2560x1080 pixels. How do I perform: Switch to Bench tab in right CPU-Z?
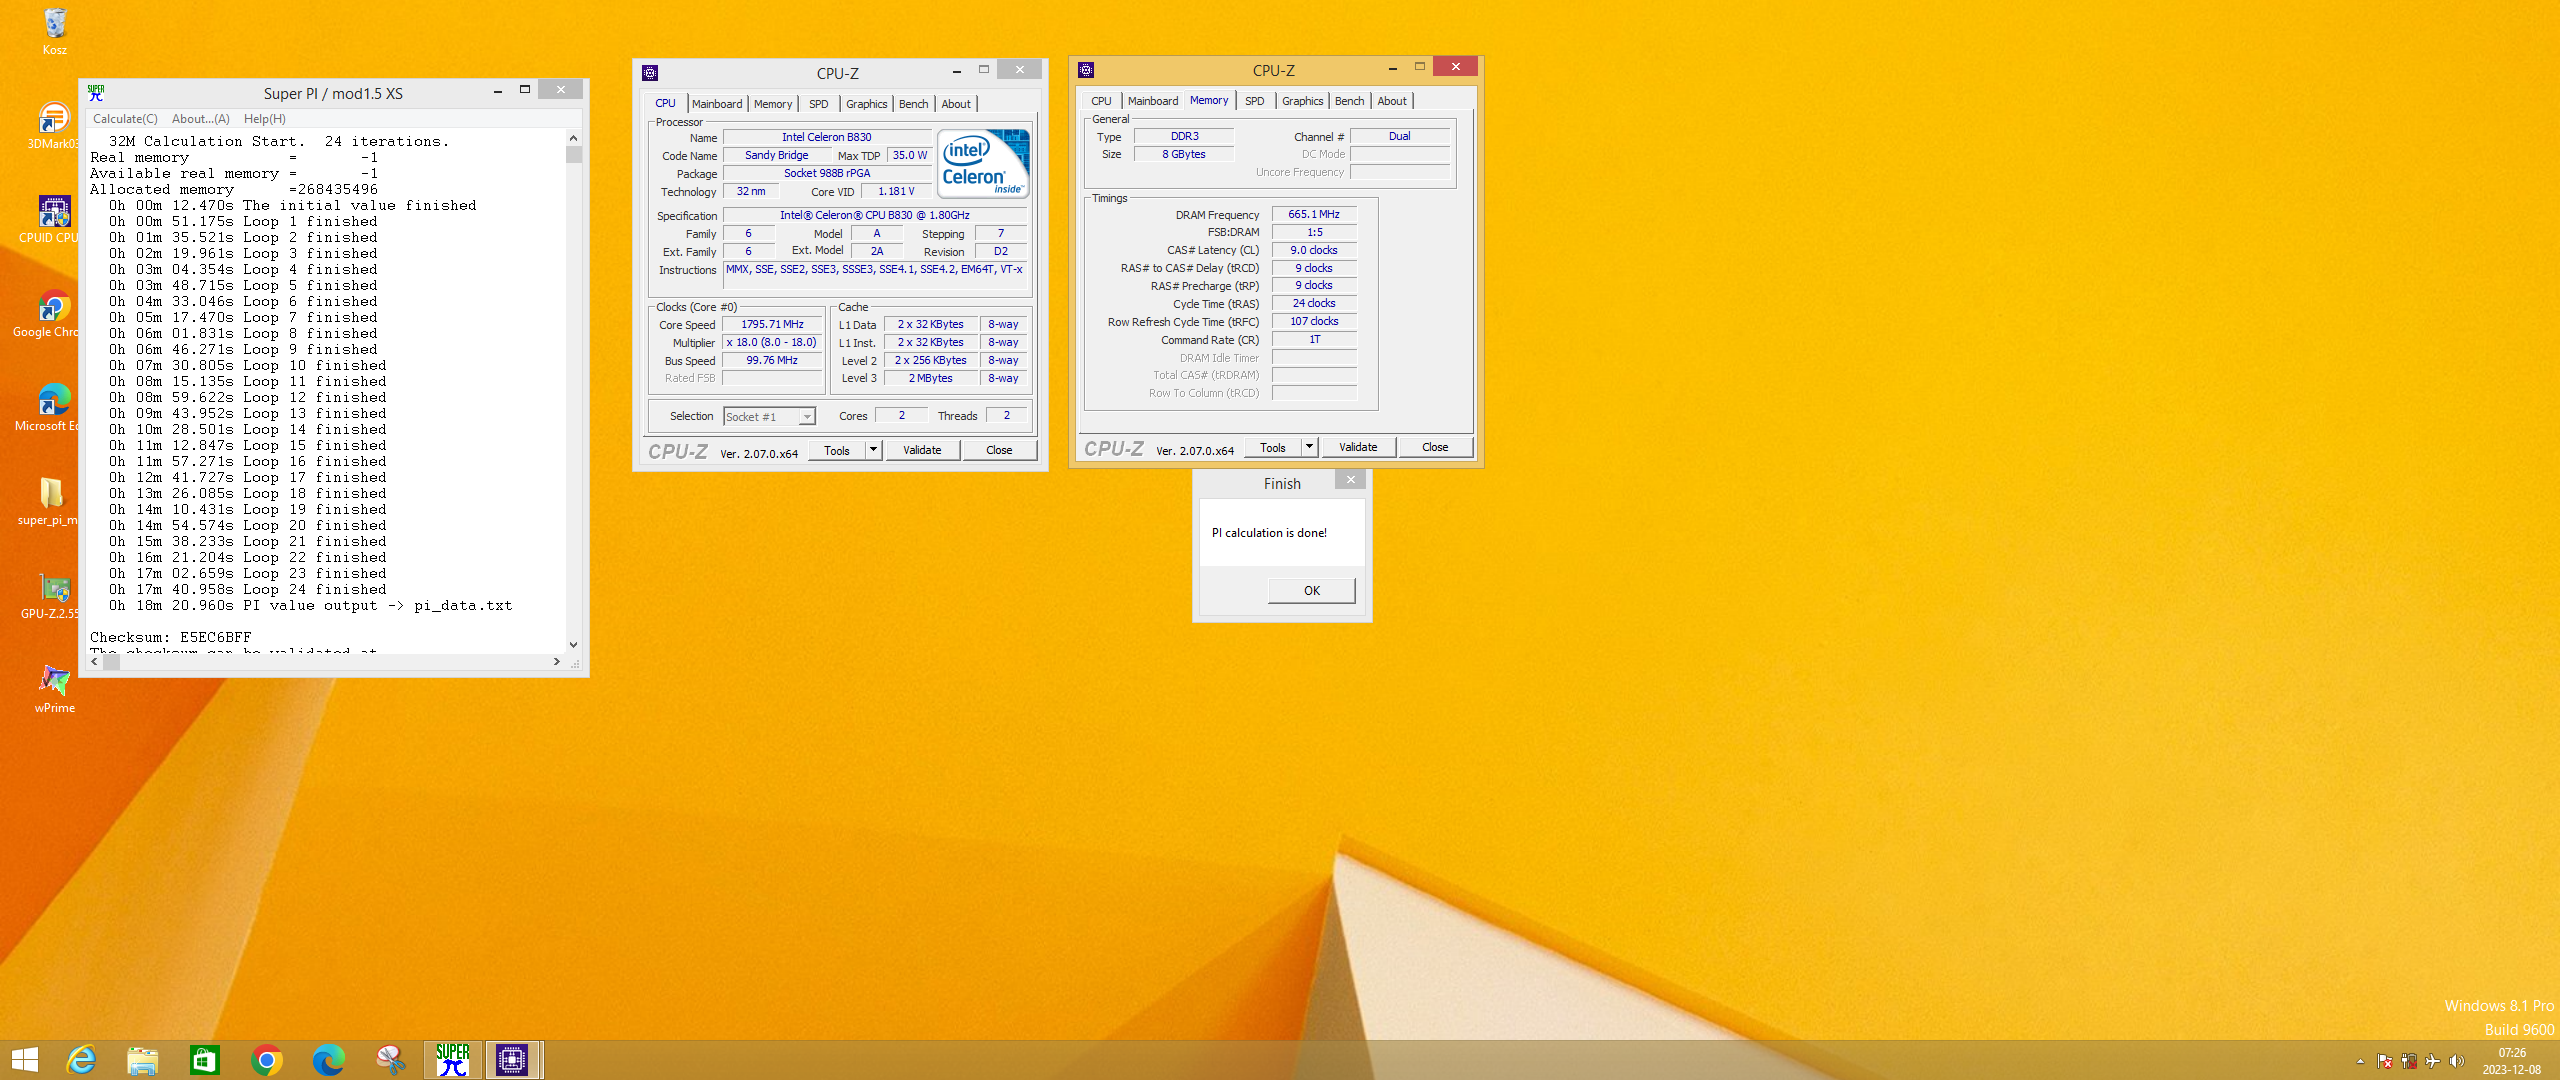1349,101
